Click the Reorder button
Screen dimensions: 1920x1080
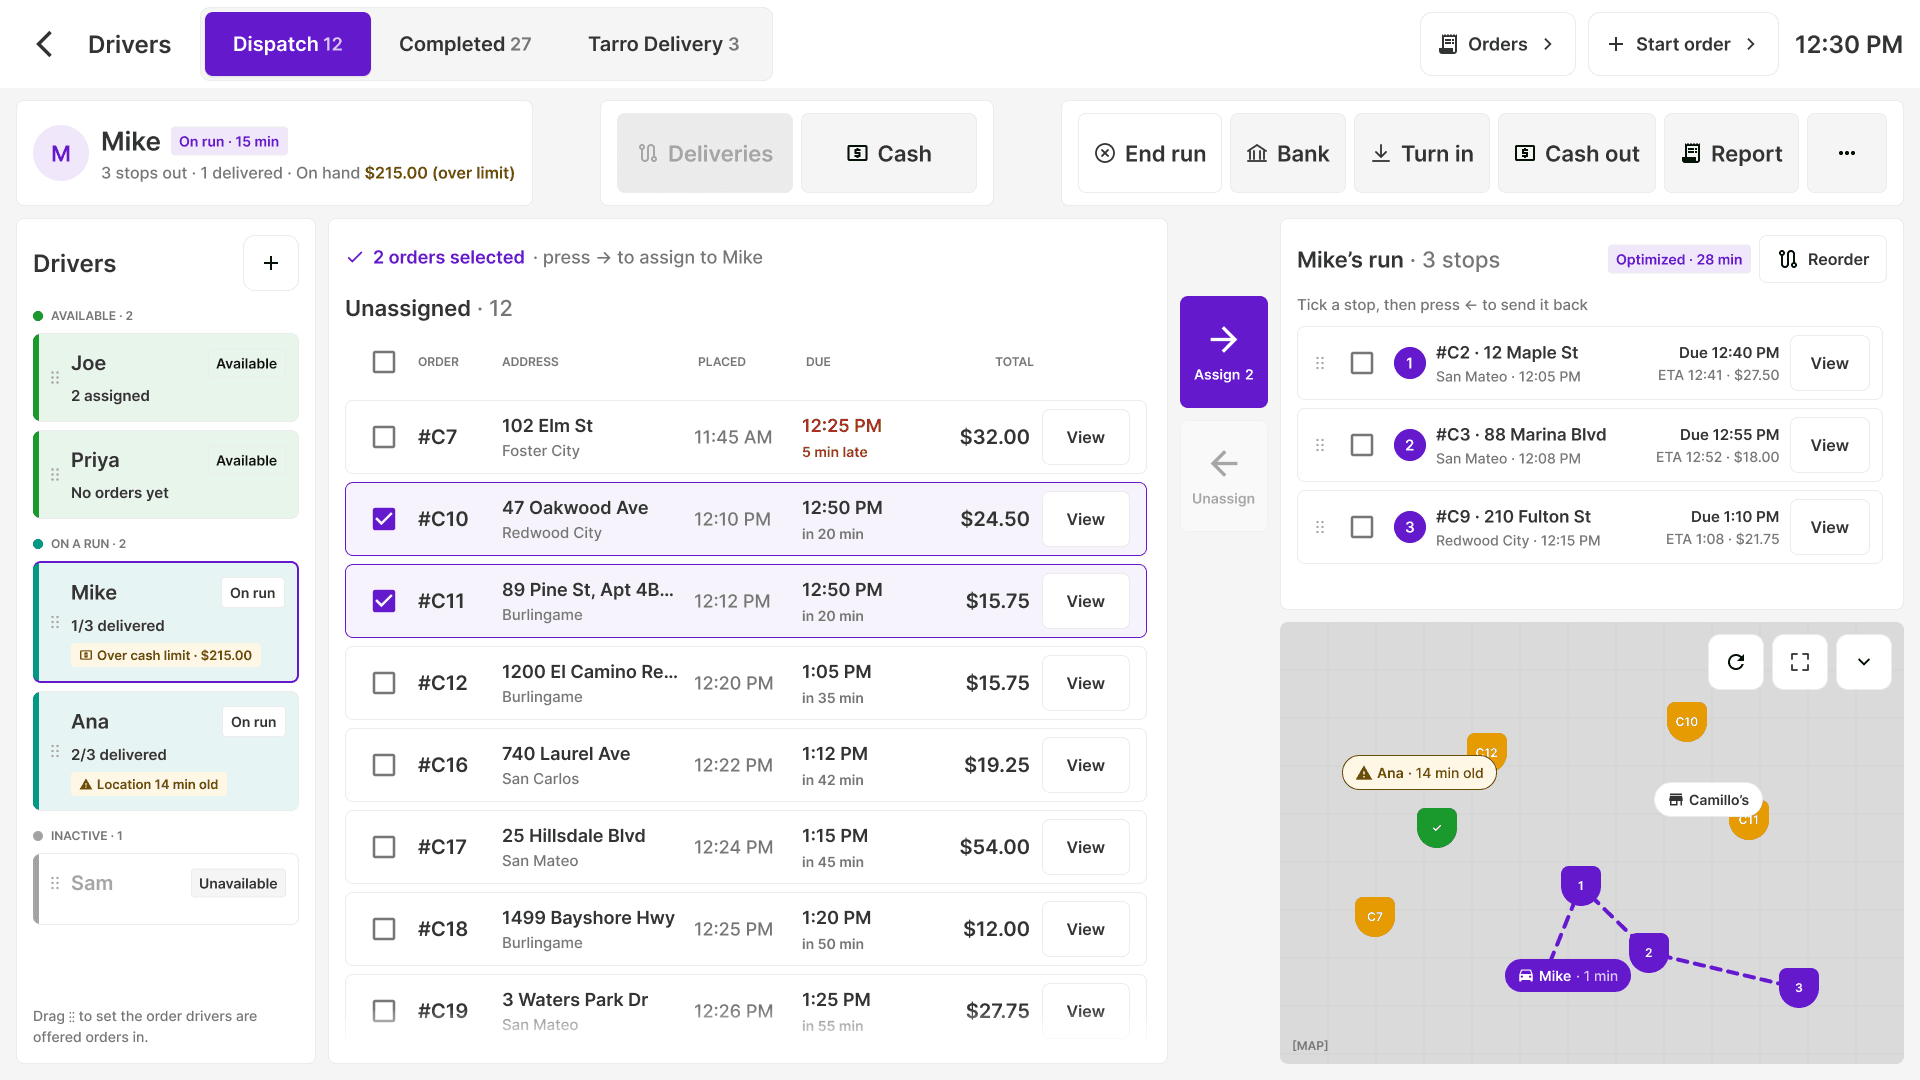click(x=1823, y=260)
